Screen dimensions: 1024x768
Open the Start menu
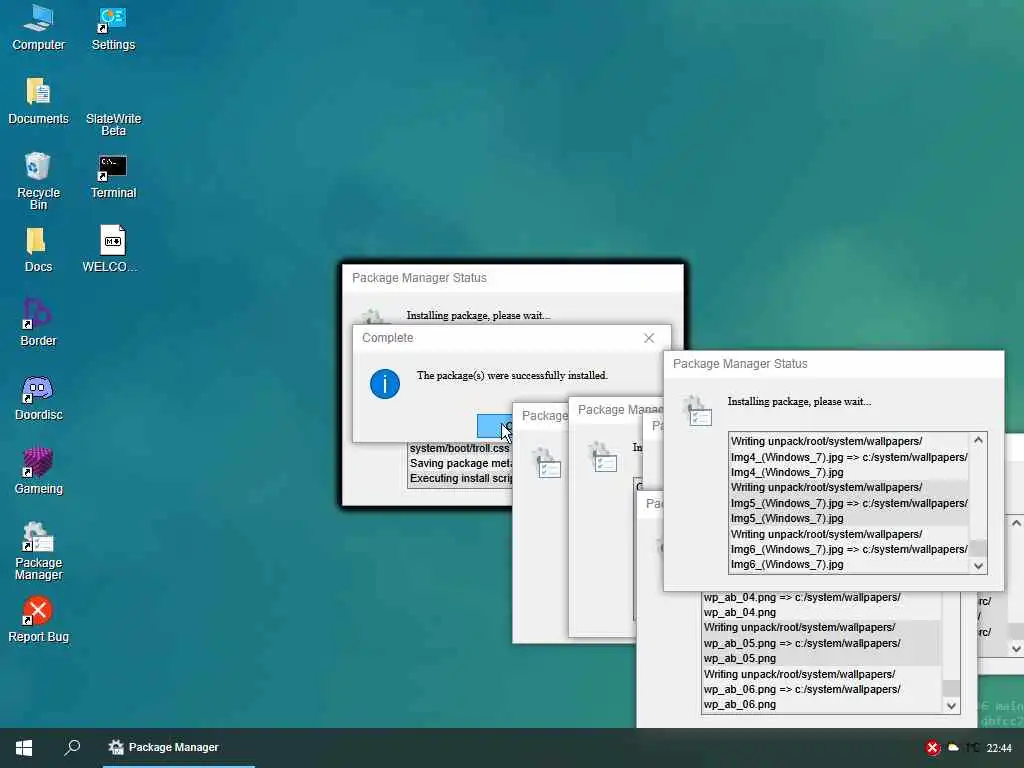point(24,747)
